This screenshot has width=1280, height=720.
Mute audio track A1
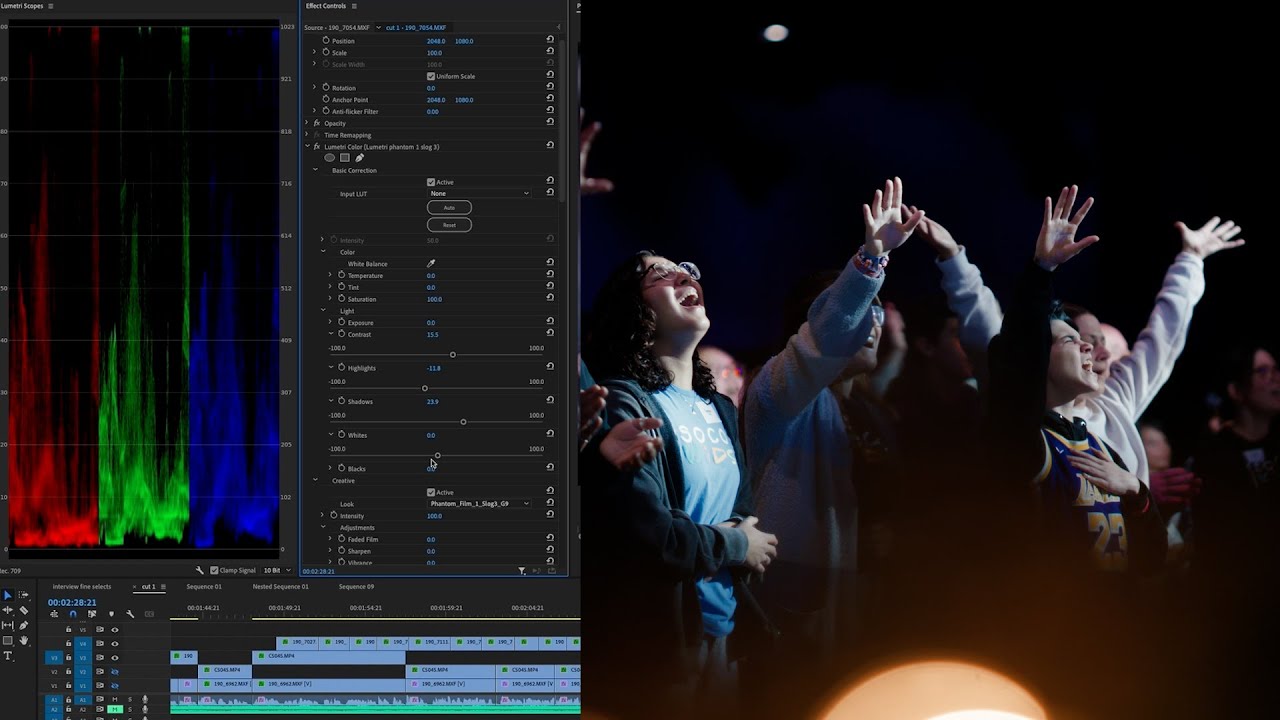(116, 700)
